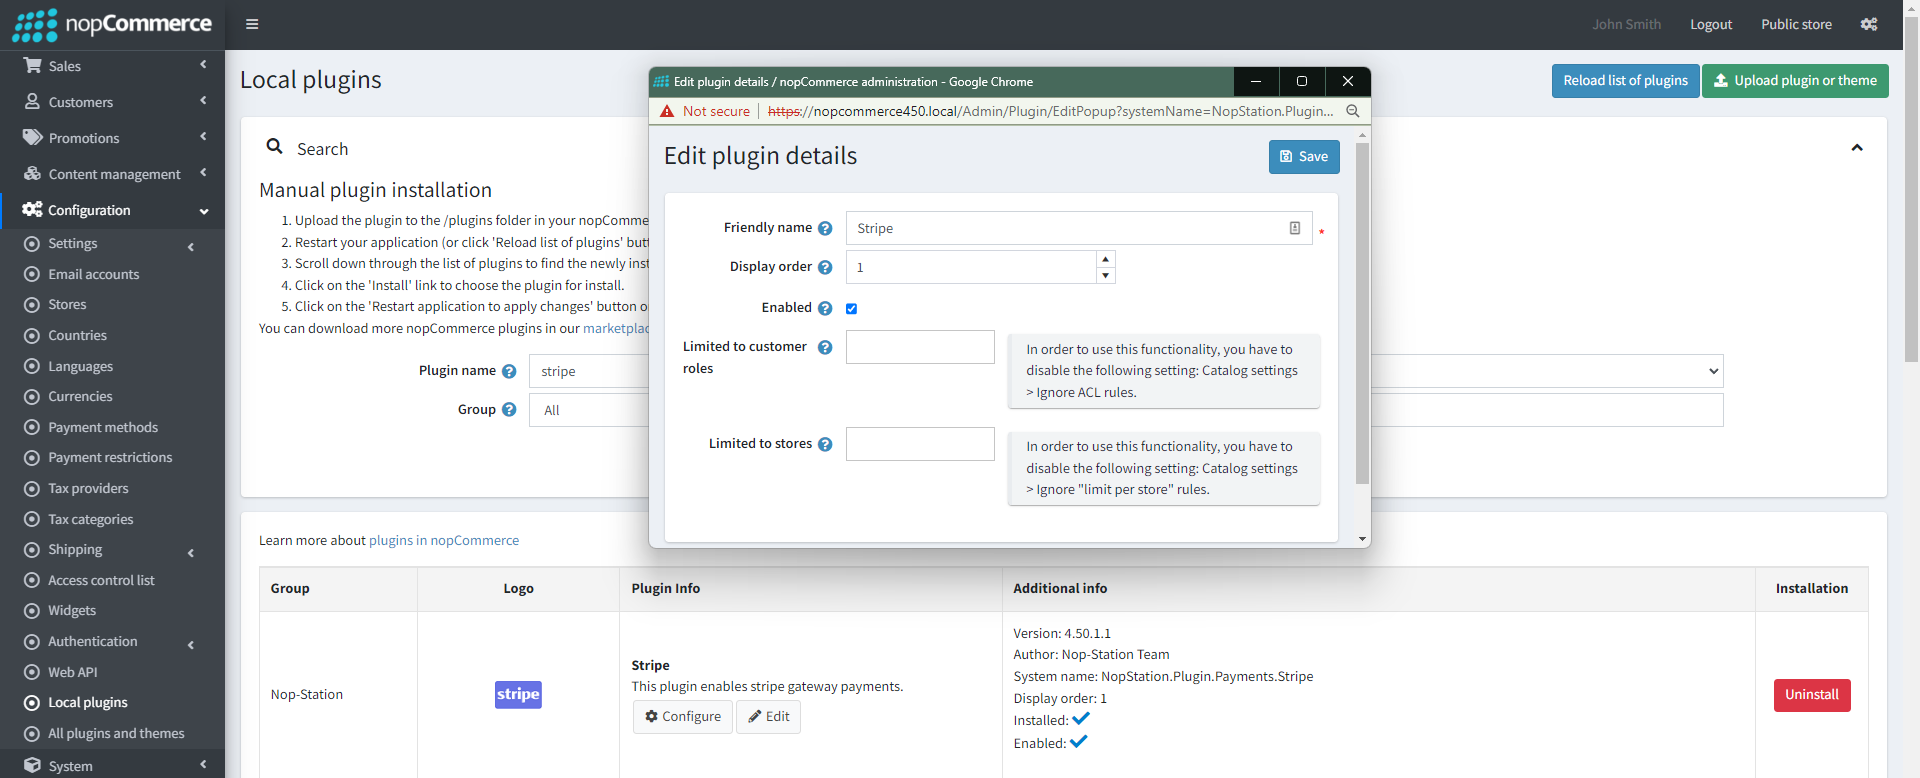The width and height of the screenshot is (1920, 778).
Task: Configure the Stripe plugin
Action: (x=683, y=717)
